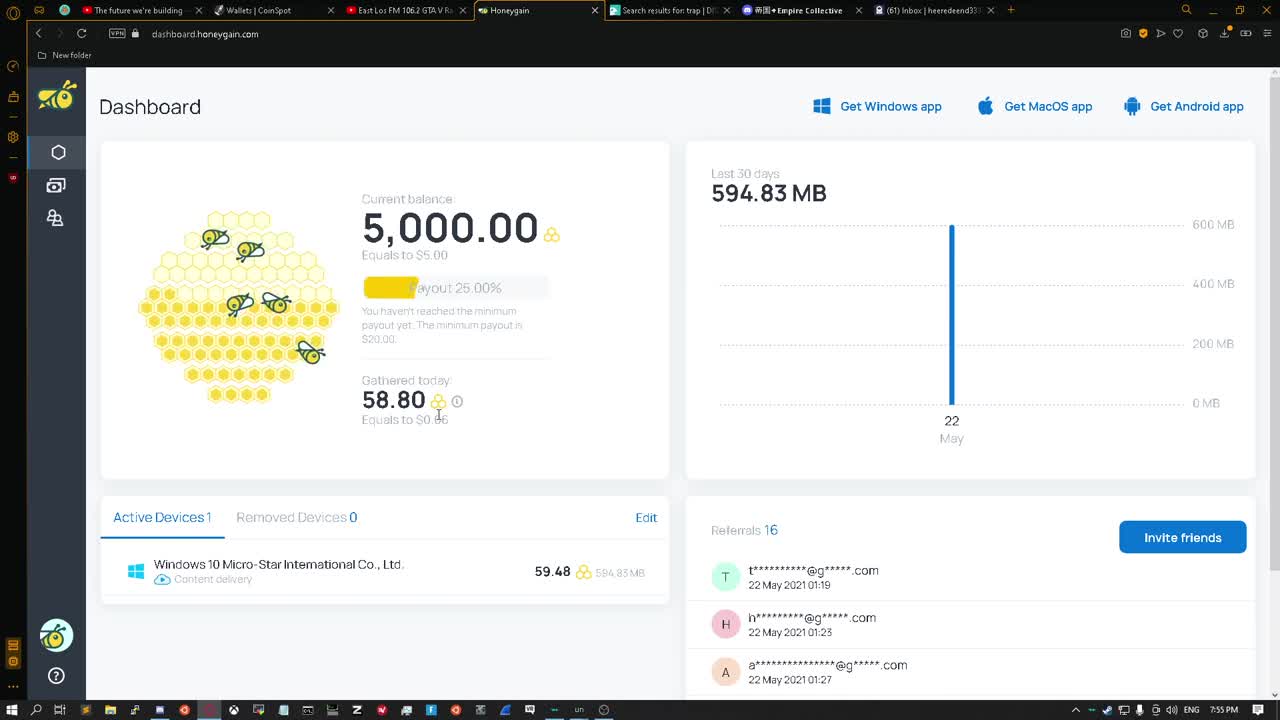Click the Honeygain bee logo at top of sidebar
The height and width of the screenshot is (720, 1280).
tap(57, 95)
